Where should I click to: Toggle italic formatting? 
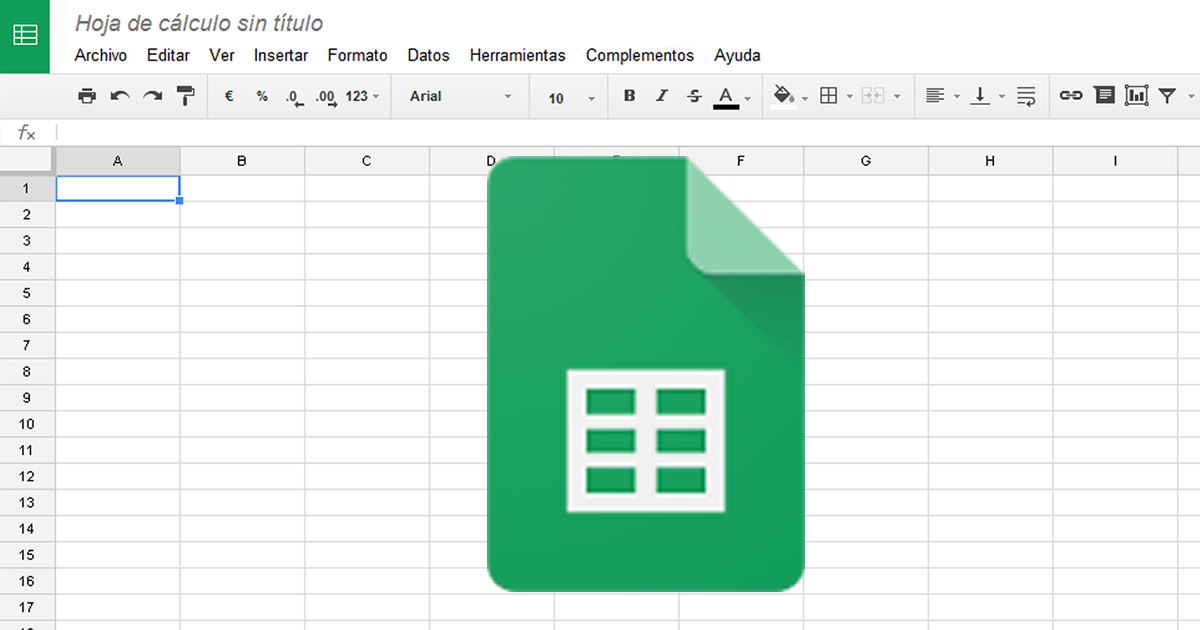click(661, 96)
